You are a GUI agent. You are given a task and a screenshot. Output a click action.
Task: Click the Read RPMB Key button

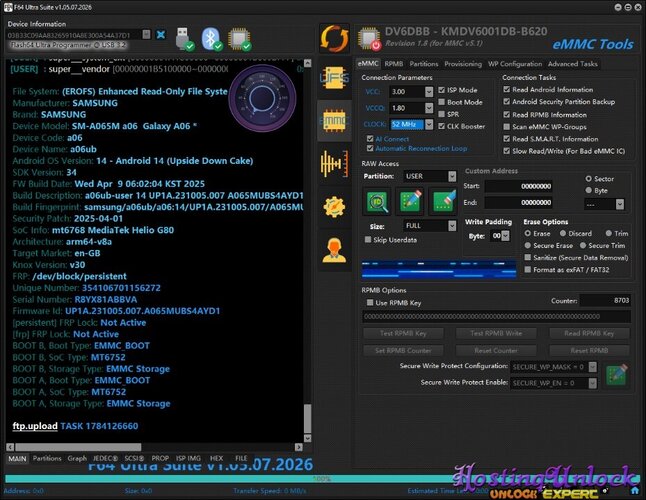pos(589,333)
